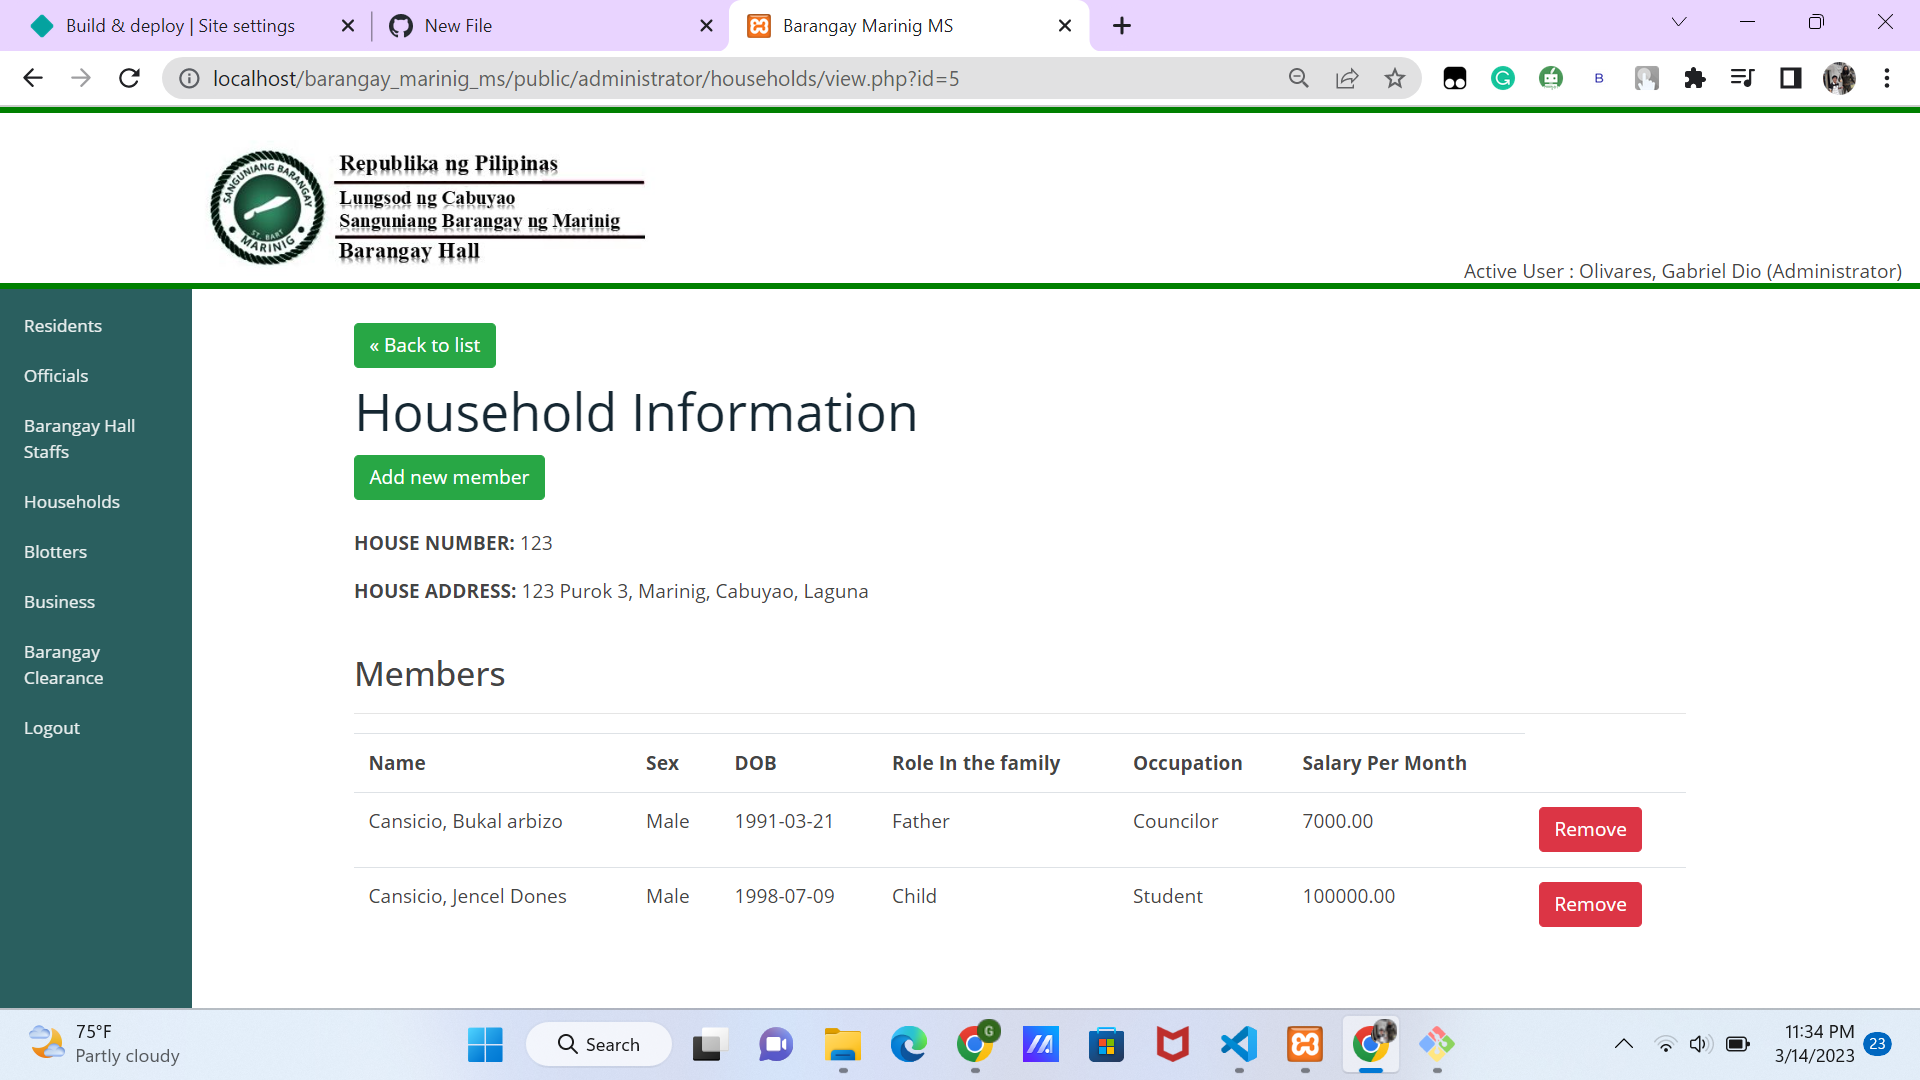Select Barangay Clearance sidebar item

coord(63,665)
